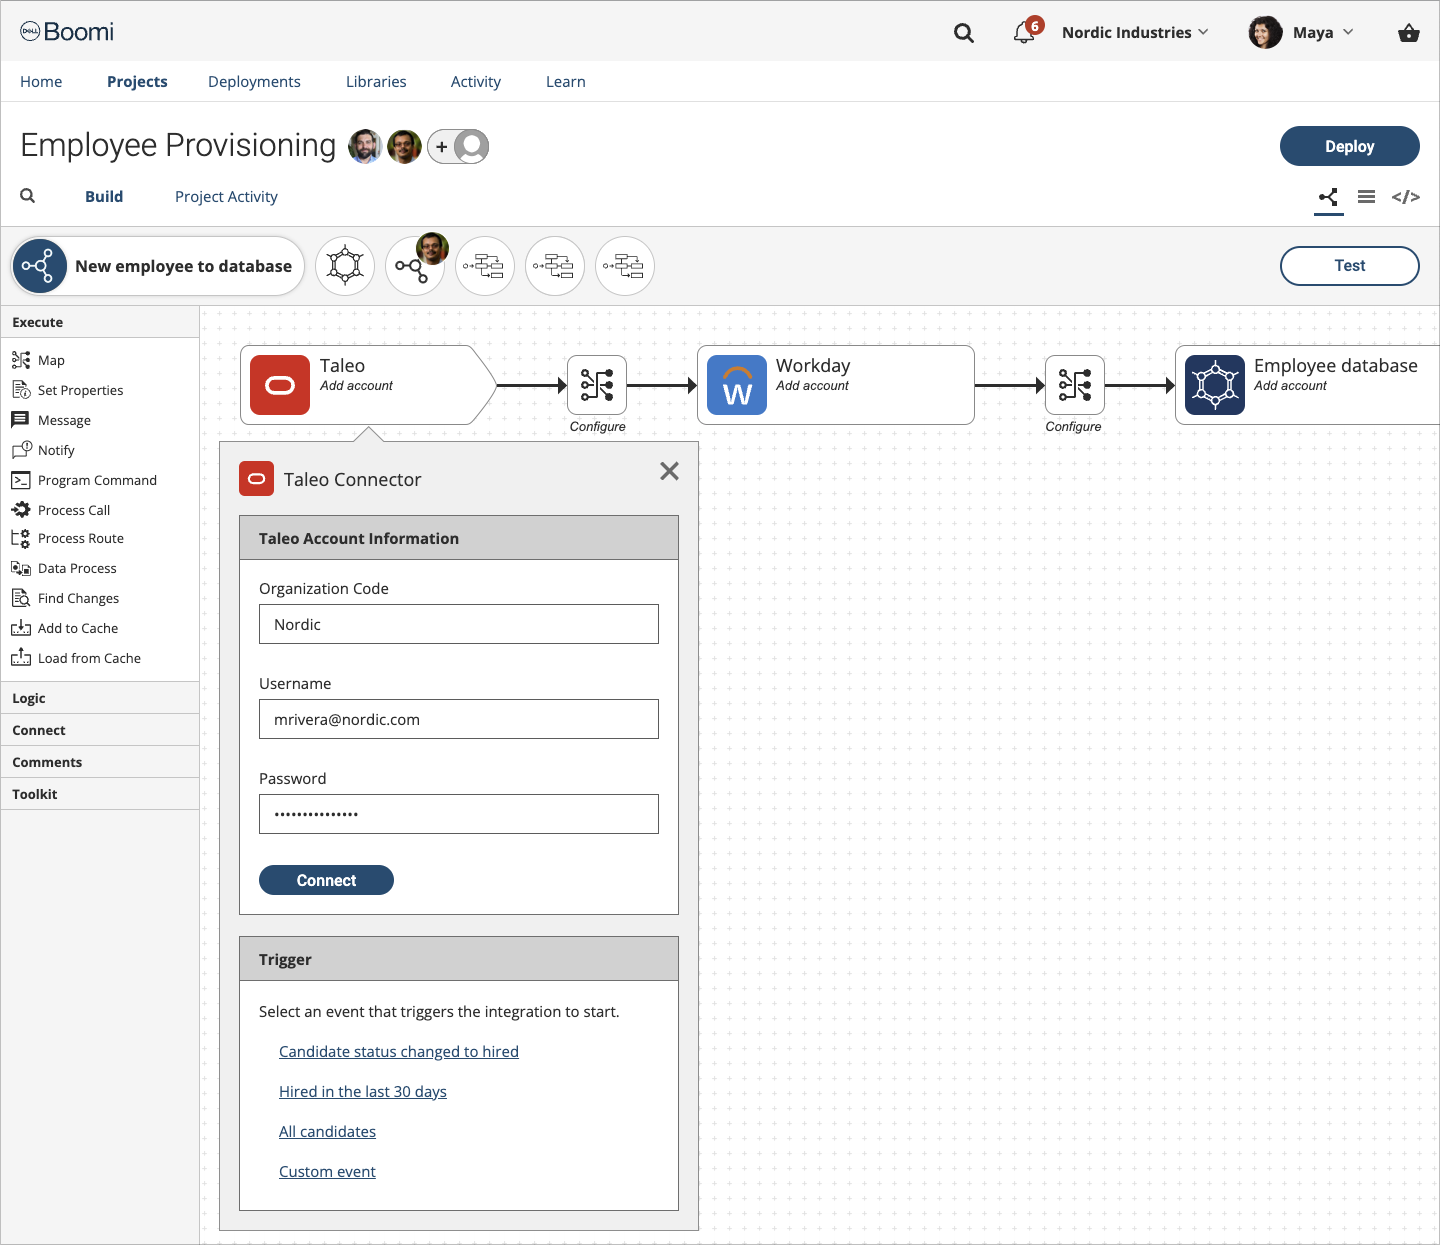1440x1245 pixels.
Task: Choose All candidates trigger
Action: 328,1132
